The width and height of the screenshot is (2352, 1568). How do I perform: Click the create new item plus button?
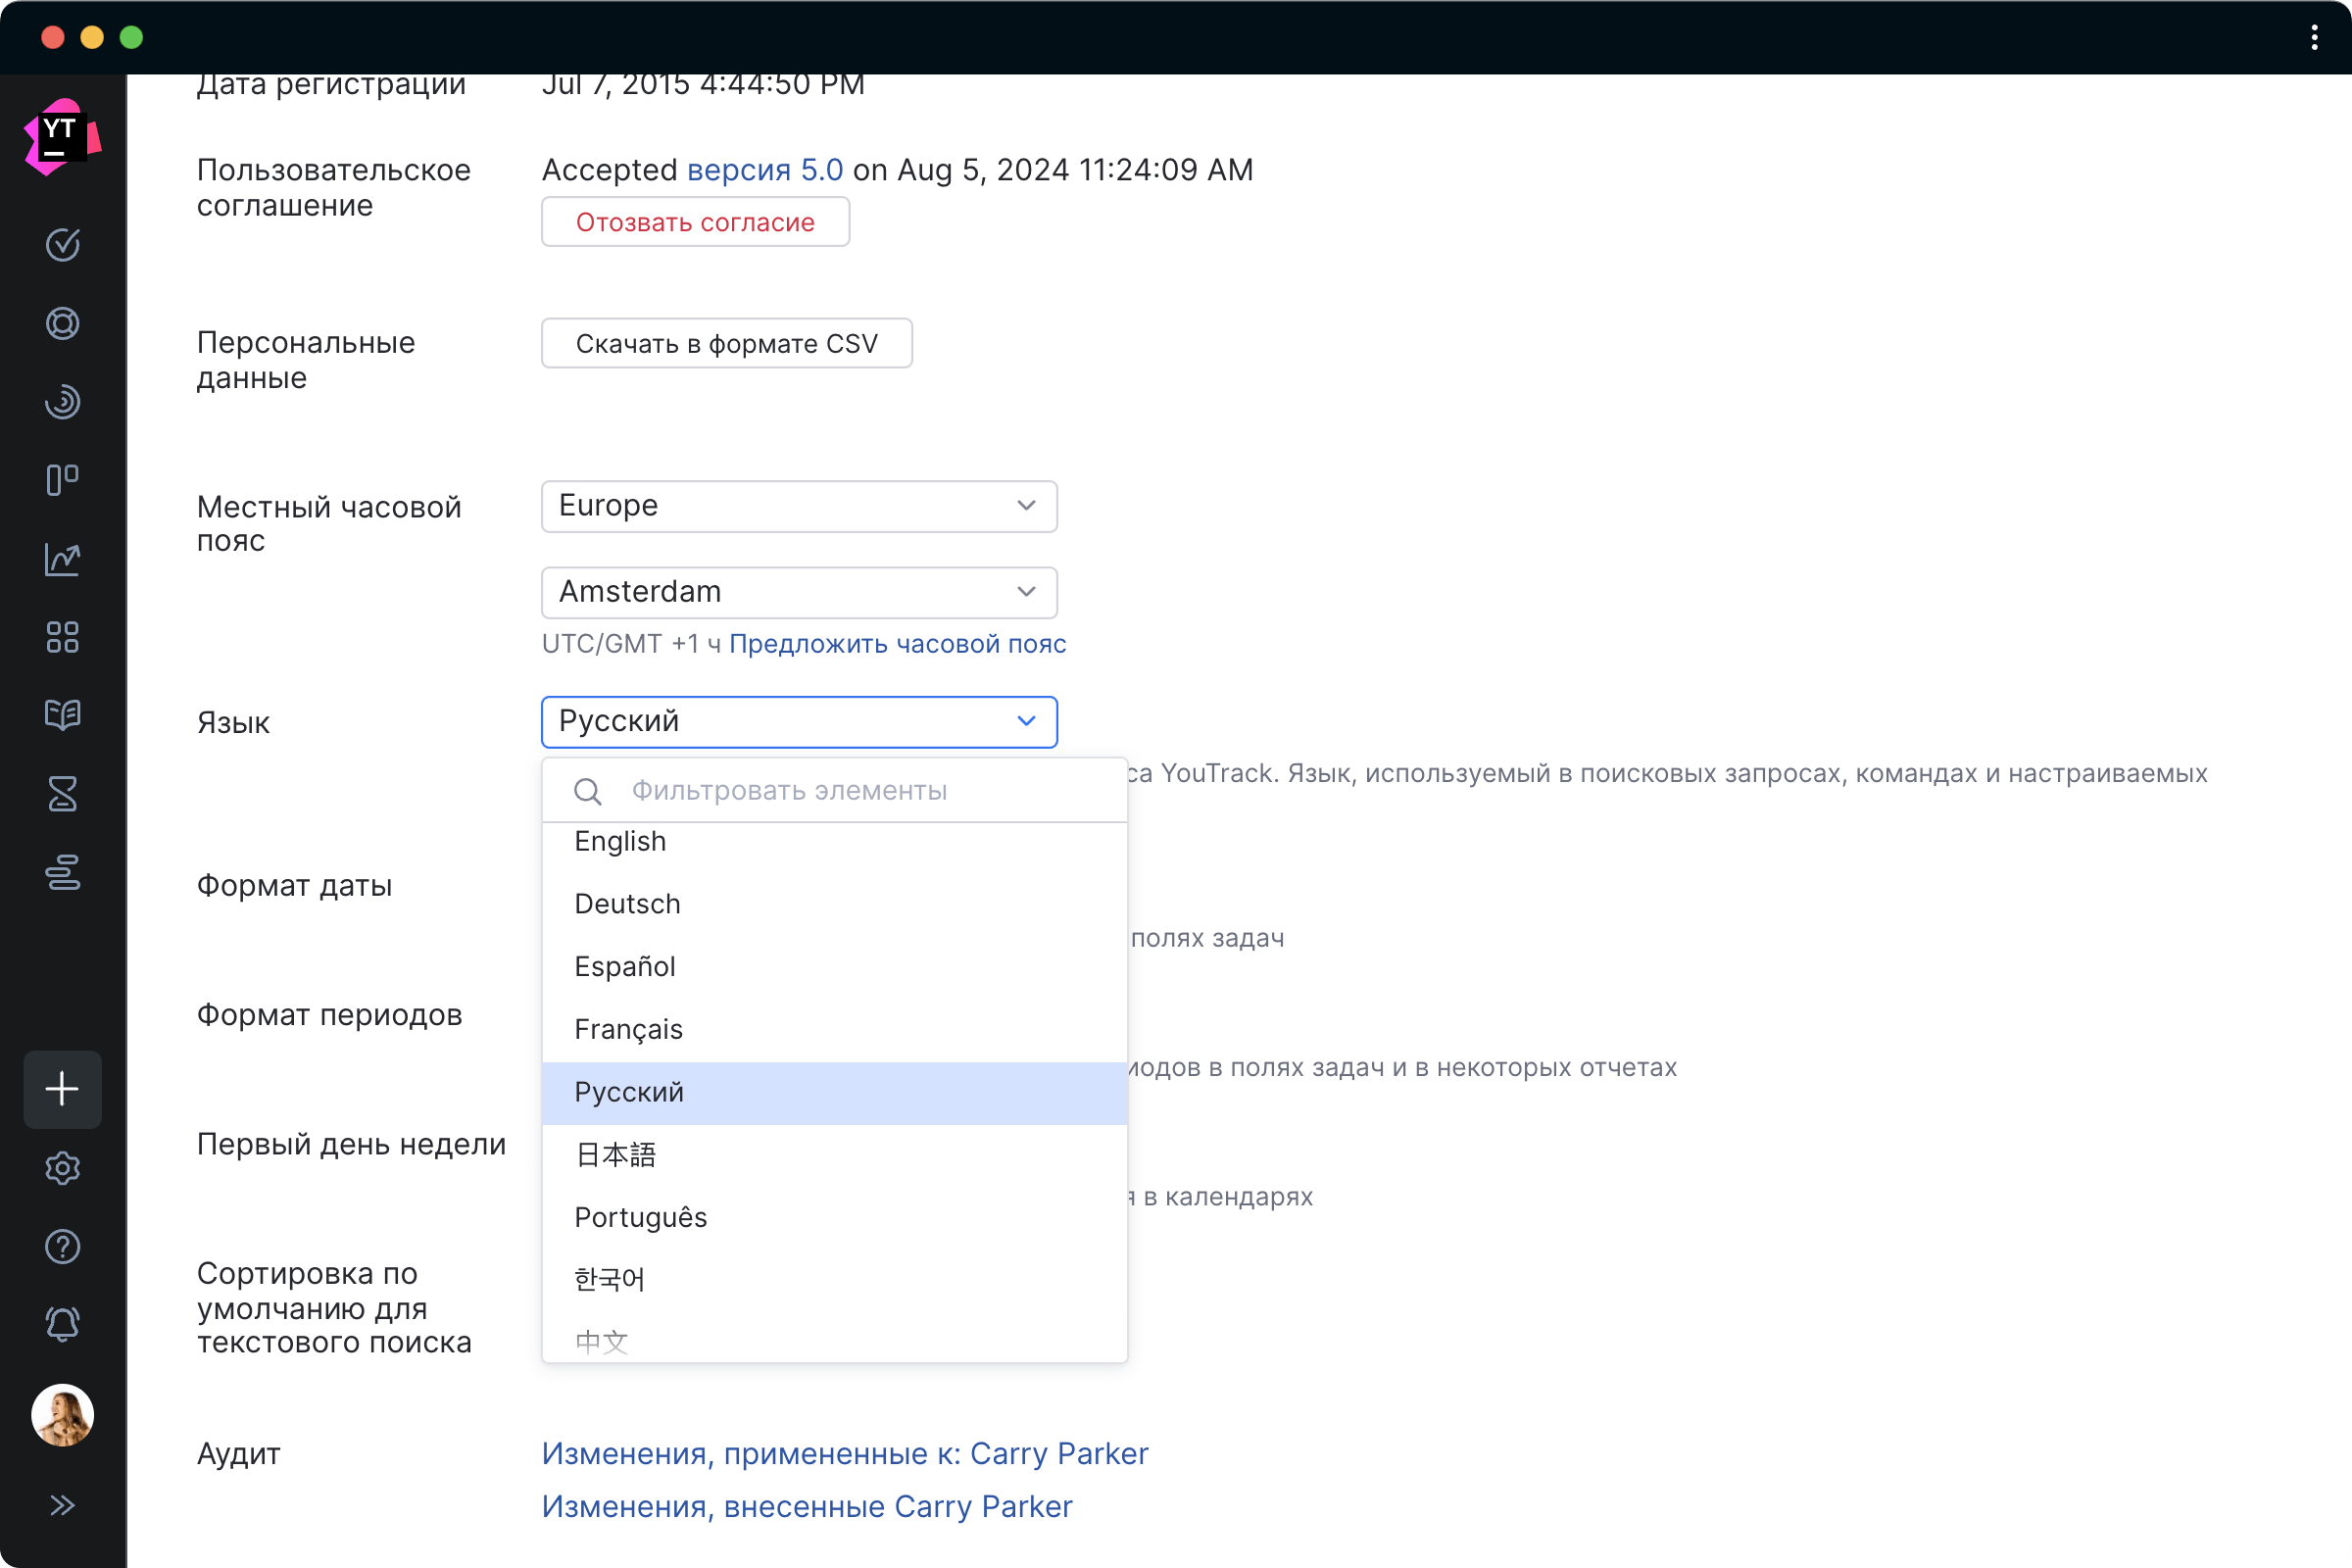(x=61, y=1089)
